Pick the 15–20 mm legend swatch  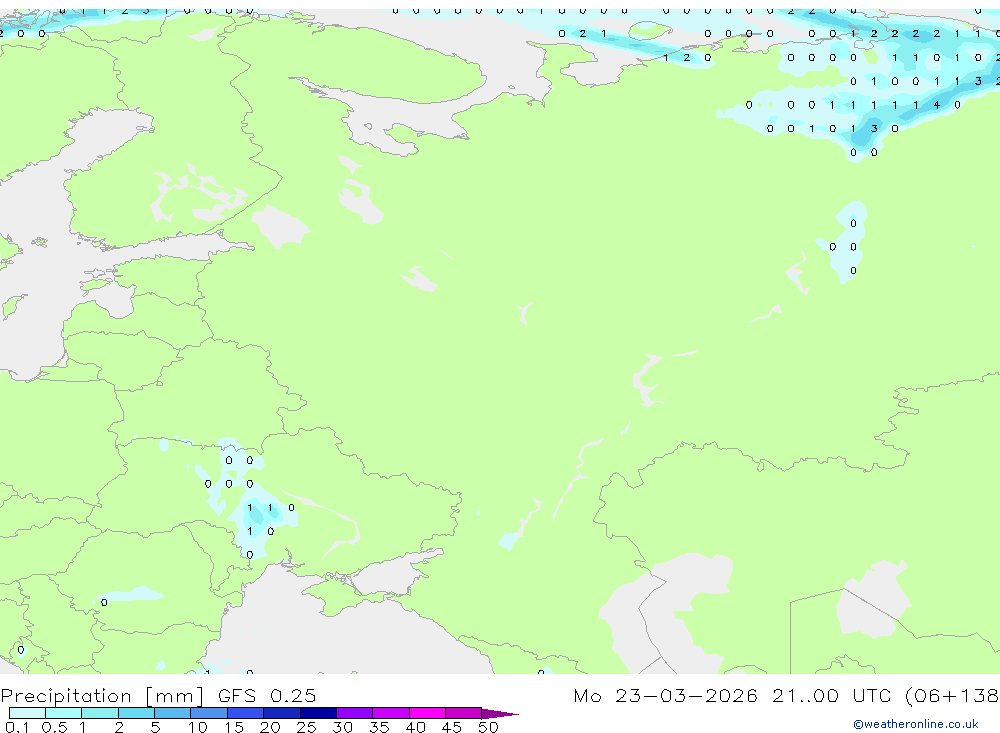click(246, 713)
